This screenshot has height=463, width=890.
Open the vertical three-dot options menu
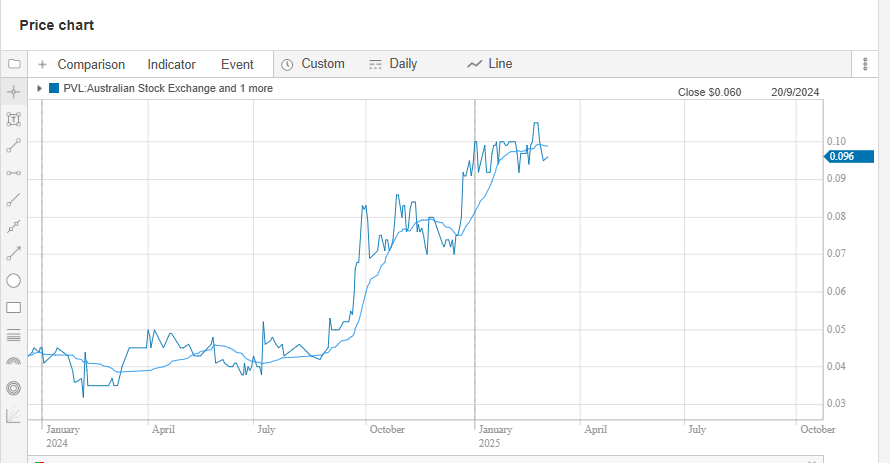click(865, 64)
